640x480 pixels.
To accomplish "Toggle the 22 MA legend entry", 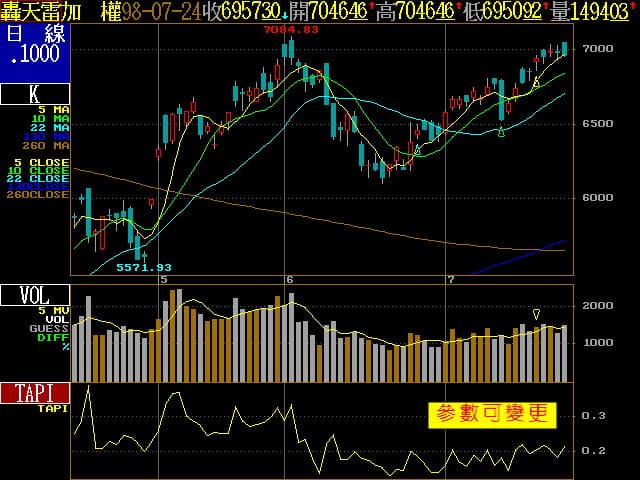I will point(54,127).
